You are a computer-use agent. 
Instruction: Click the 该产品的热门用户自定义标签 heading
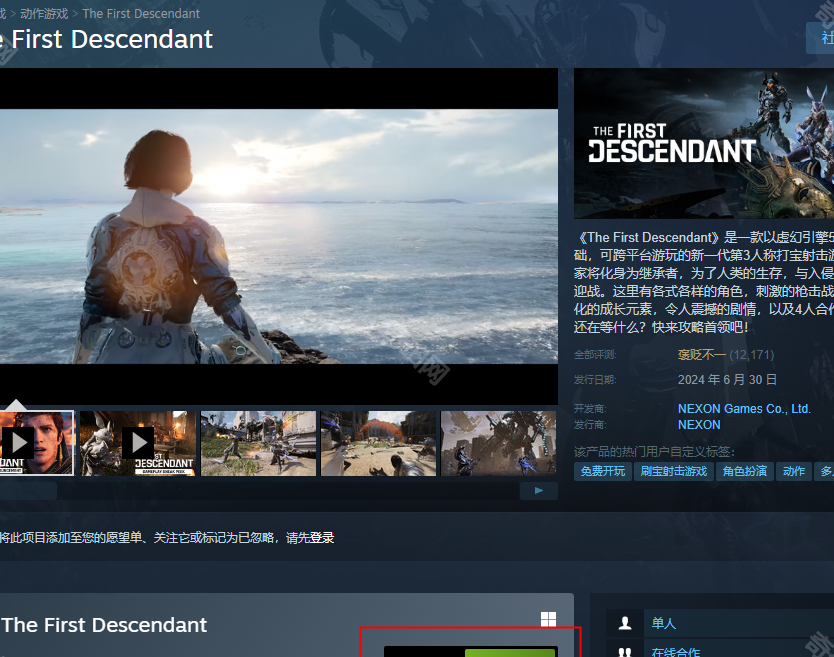pyautogui.click(x=654, y=452)
